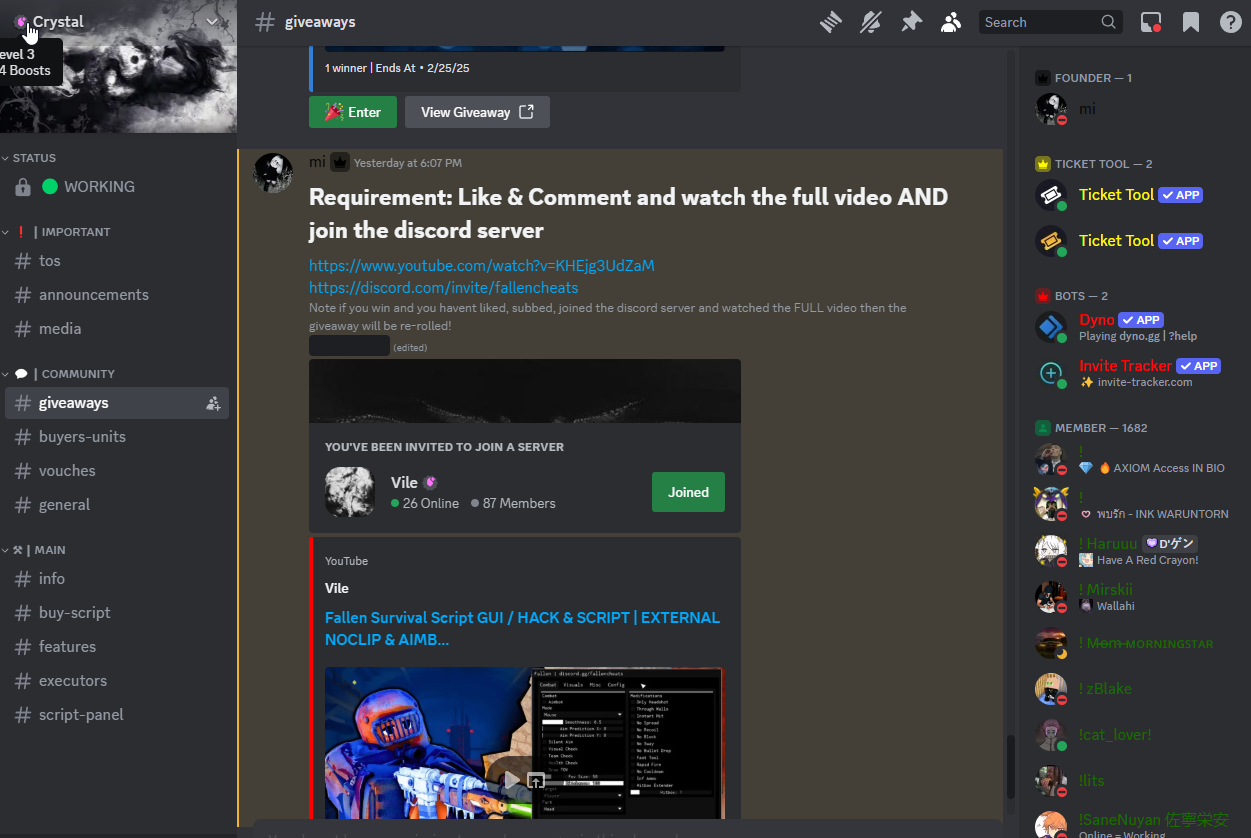Click the crown role icon beside mi
The width and height of the screenshot is (1251, 838).
(340, 162)
